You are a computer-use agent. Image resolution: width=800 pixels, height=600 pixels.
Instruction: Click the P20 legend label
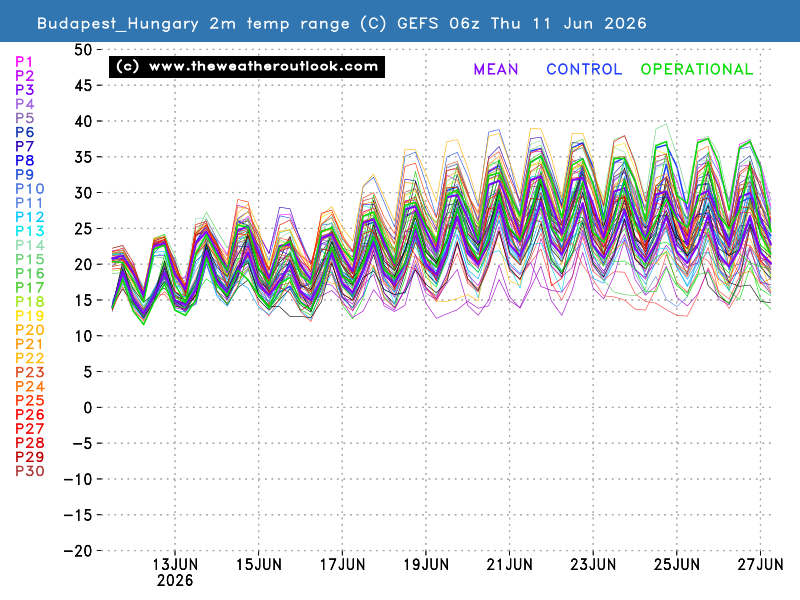tap(30, 330)
